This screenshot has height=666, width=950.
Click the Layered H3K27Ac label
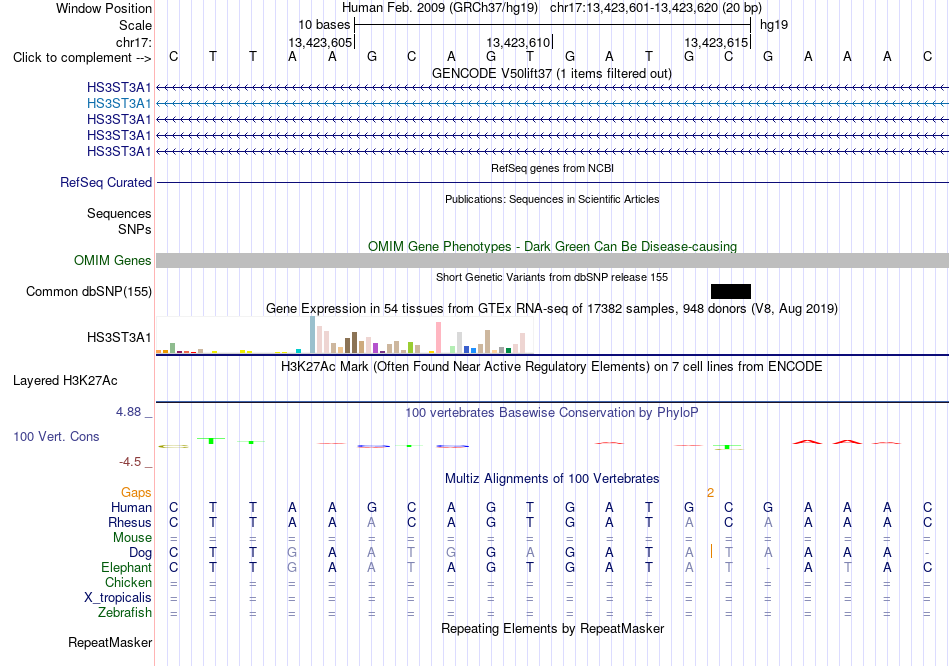(x=65, y=381)
